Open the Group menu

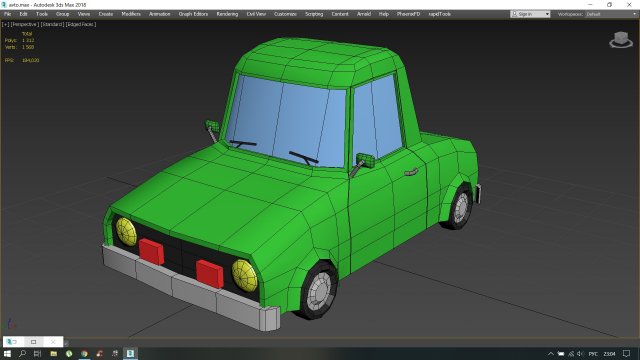click(x=62, y=14)
